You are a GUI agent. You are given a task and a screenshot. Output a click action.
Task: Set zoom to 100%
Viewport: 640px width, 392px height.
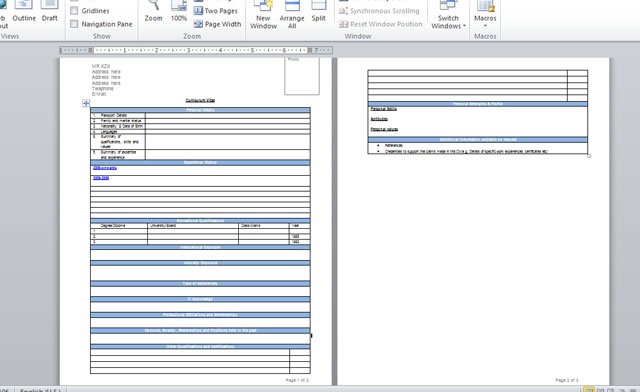(179, 11)
